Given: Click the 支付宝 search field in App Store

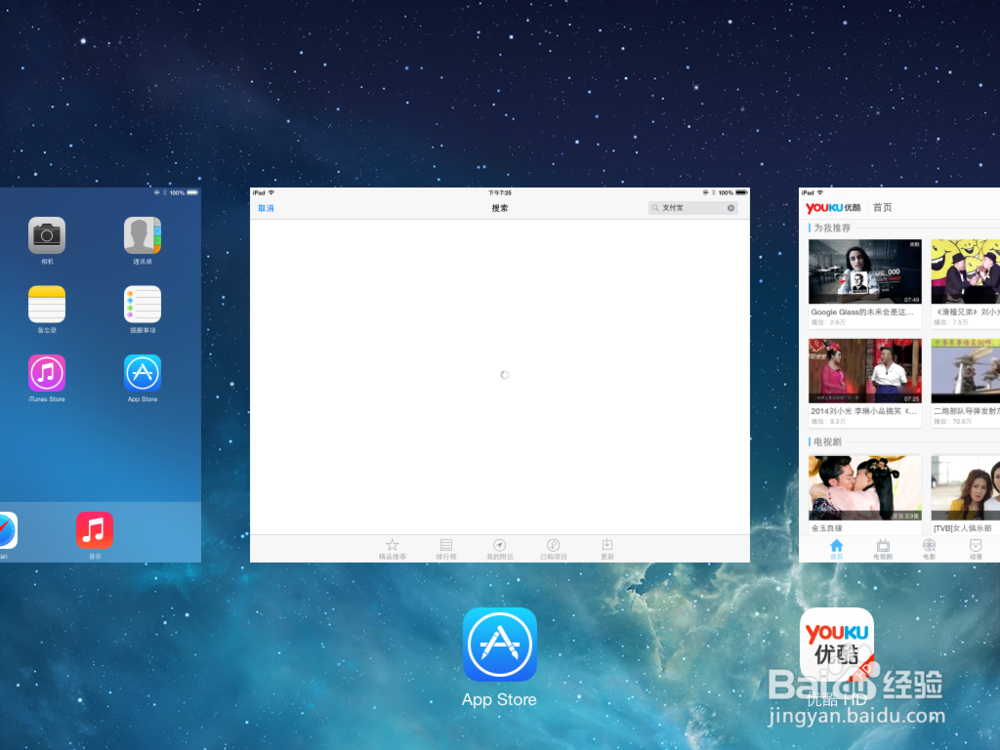Looking at the screenshot, I should [693, 208].
